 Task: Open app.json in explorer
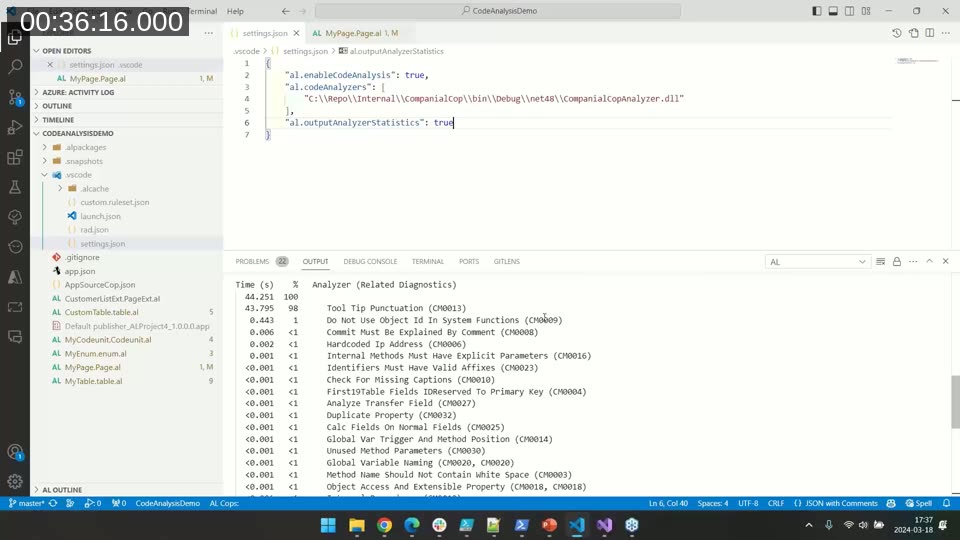pos(80,271)
